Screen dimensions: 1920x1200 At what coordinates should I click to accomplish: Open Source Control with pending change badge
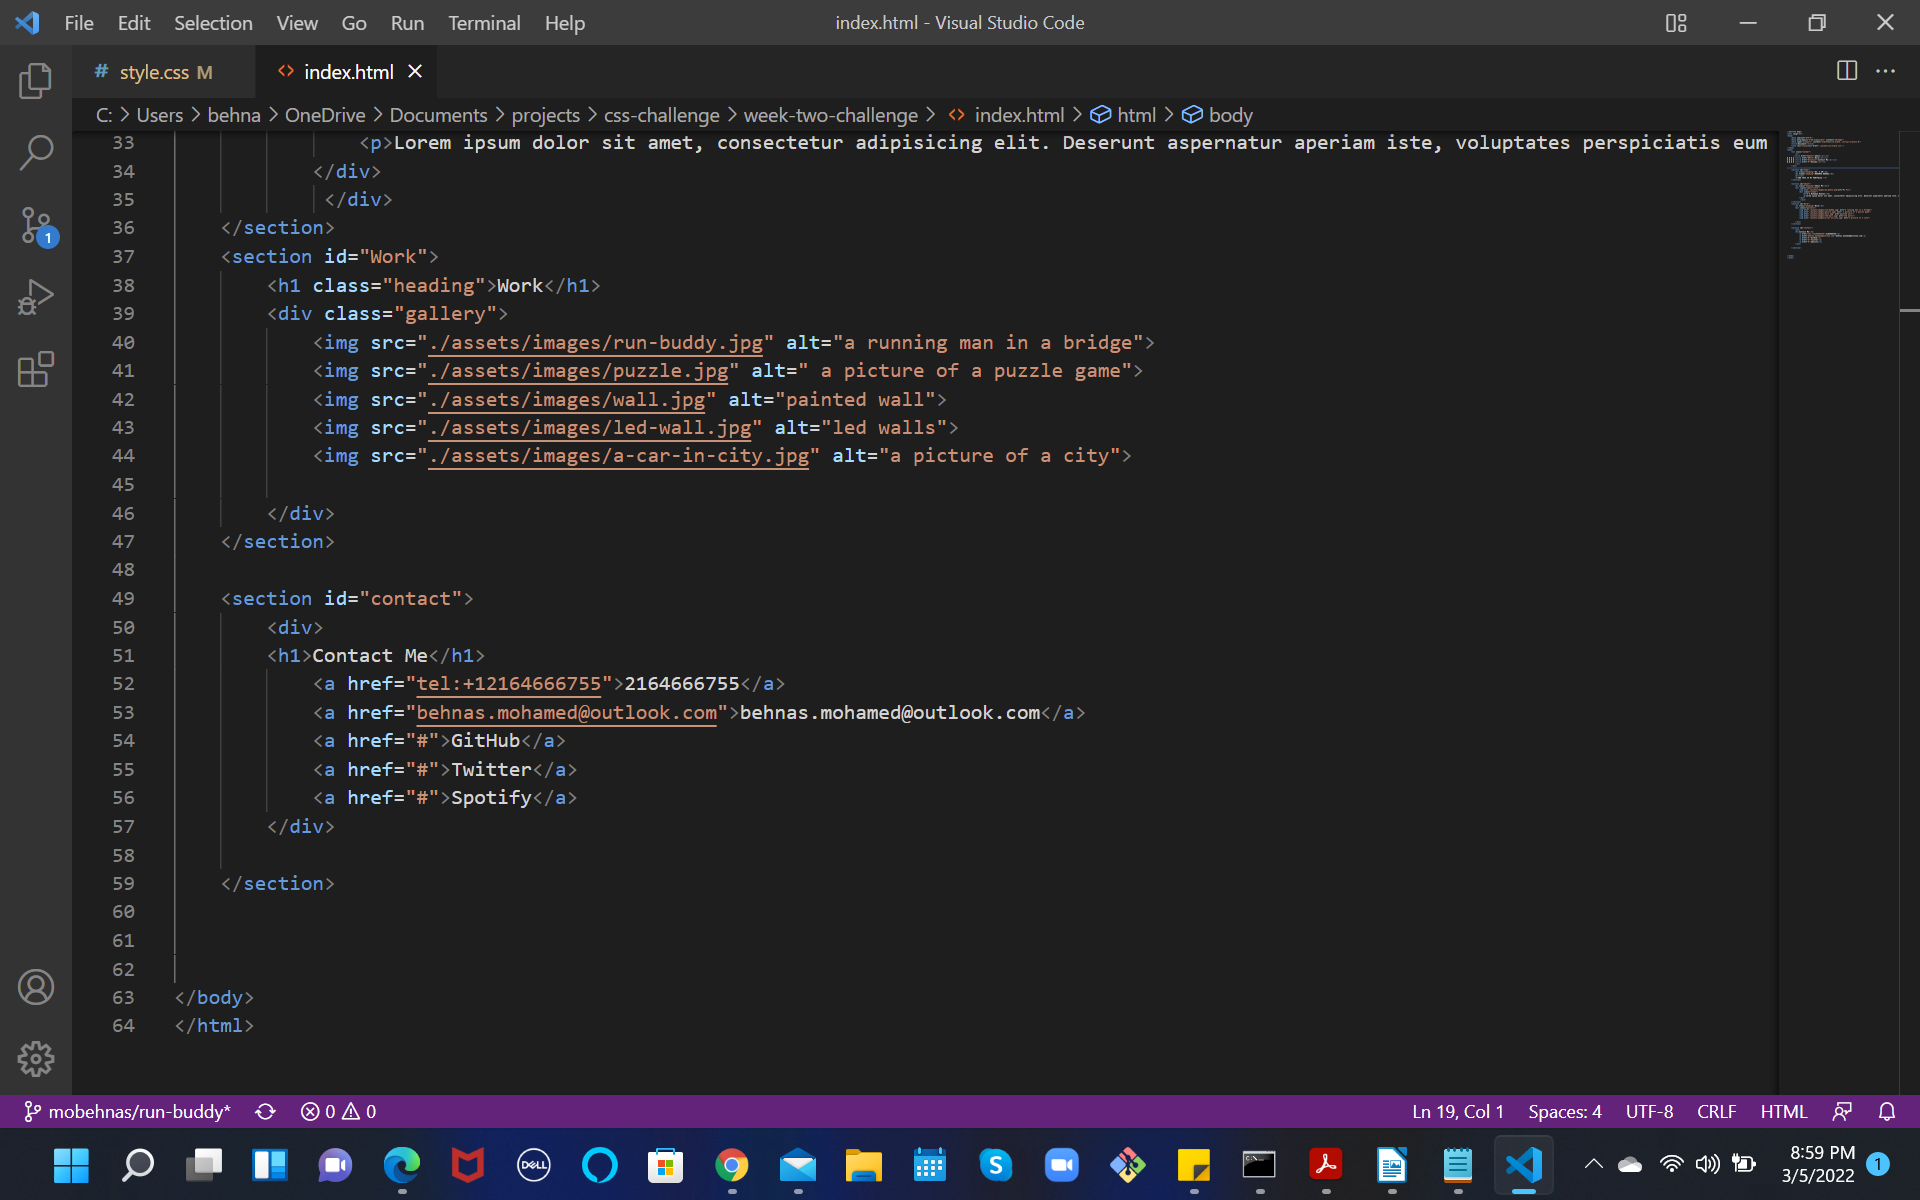coord(36,226)
